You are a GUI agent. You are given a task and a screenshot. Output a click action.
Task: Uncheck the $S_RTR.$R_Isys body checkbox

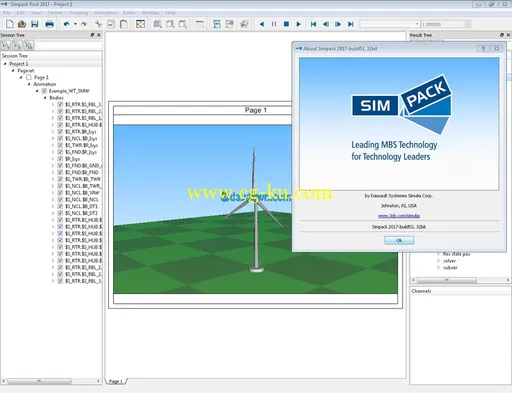click(x=60, y=132)
